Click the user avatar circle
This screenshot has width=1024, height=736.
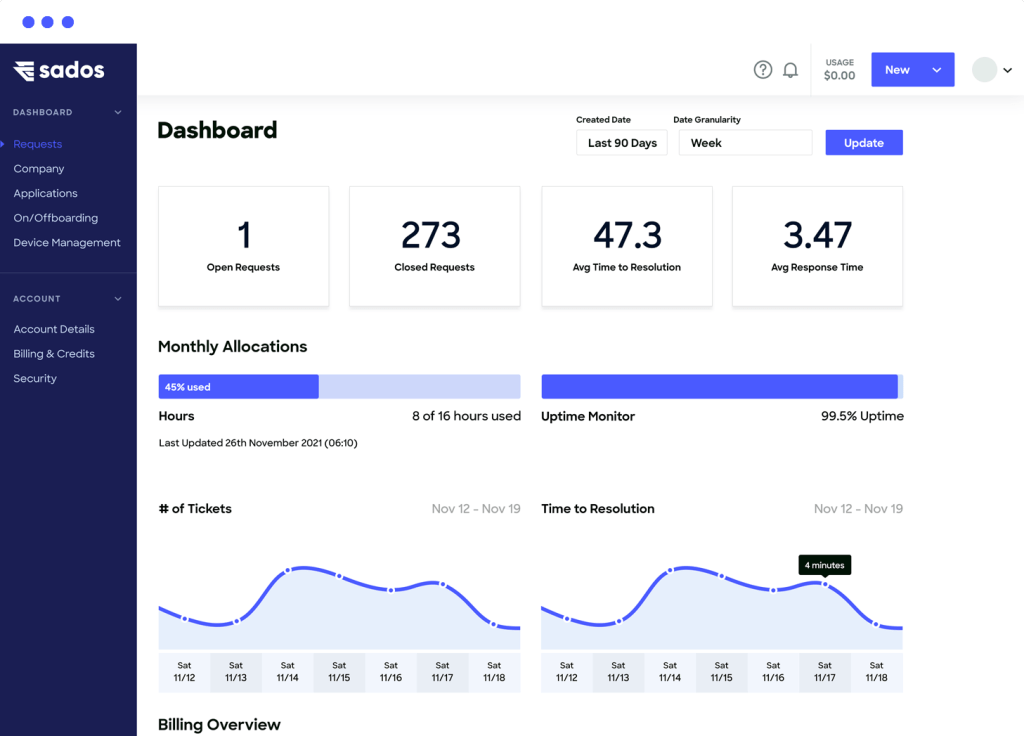pyautogui.click(x=985, y=70)
